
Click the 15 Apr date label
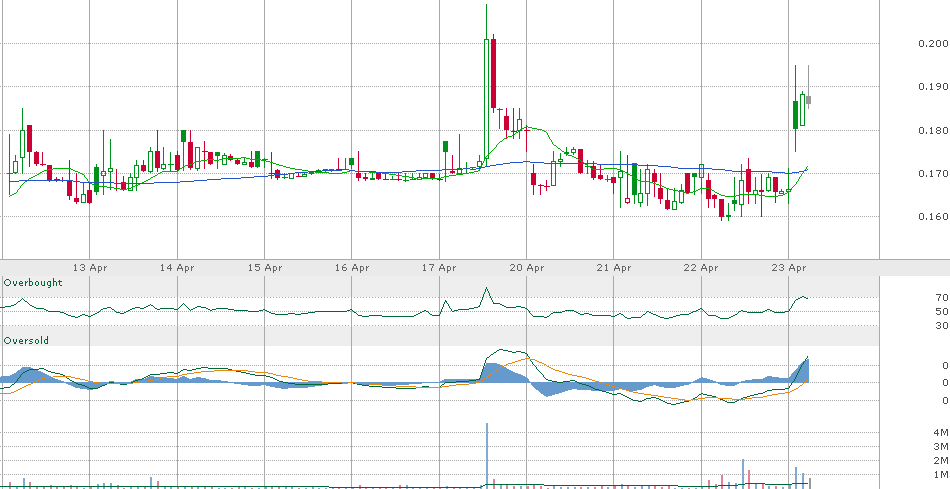[x=264, y=267]
